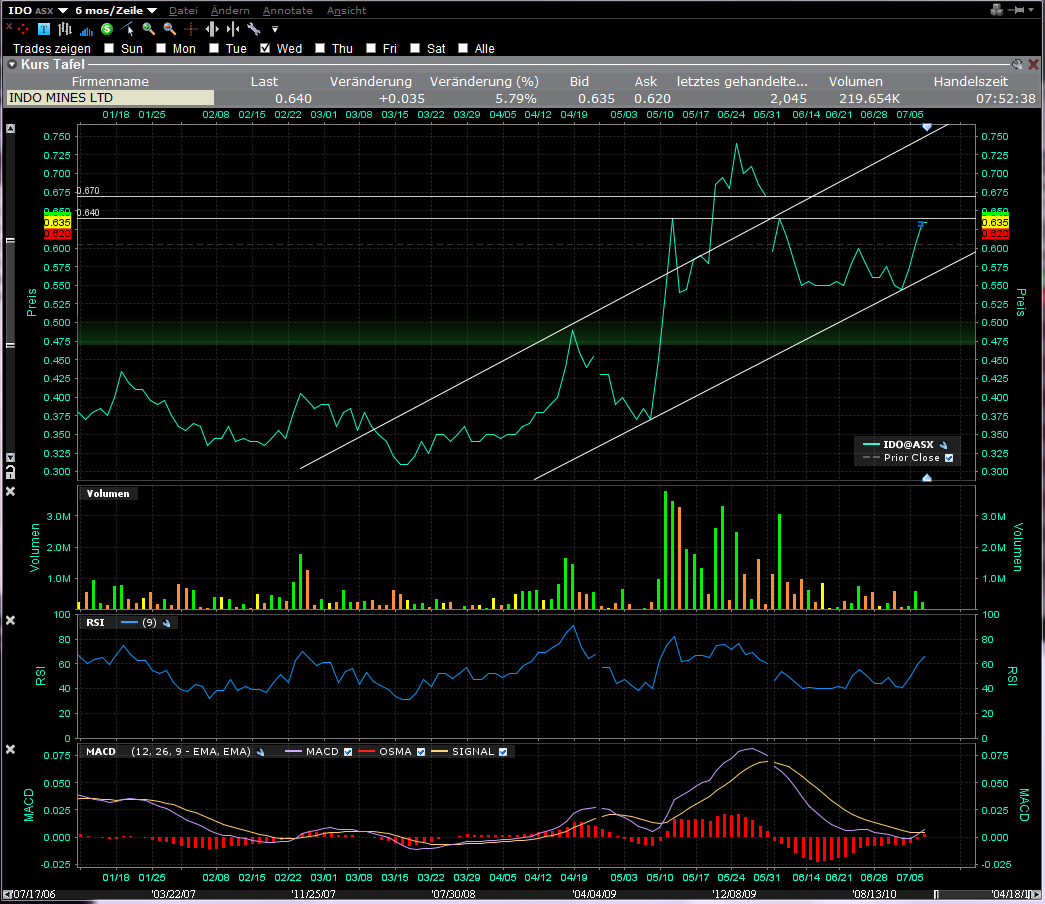The height and width of the screenshot is (904, 1045).
Task: Toggle the SIGNAL line checkbox
Action: tap(503, 752)
